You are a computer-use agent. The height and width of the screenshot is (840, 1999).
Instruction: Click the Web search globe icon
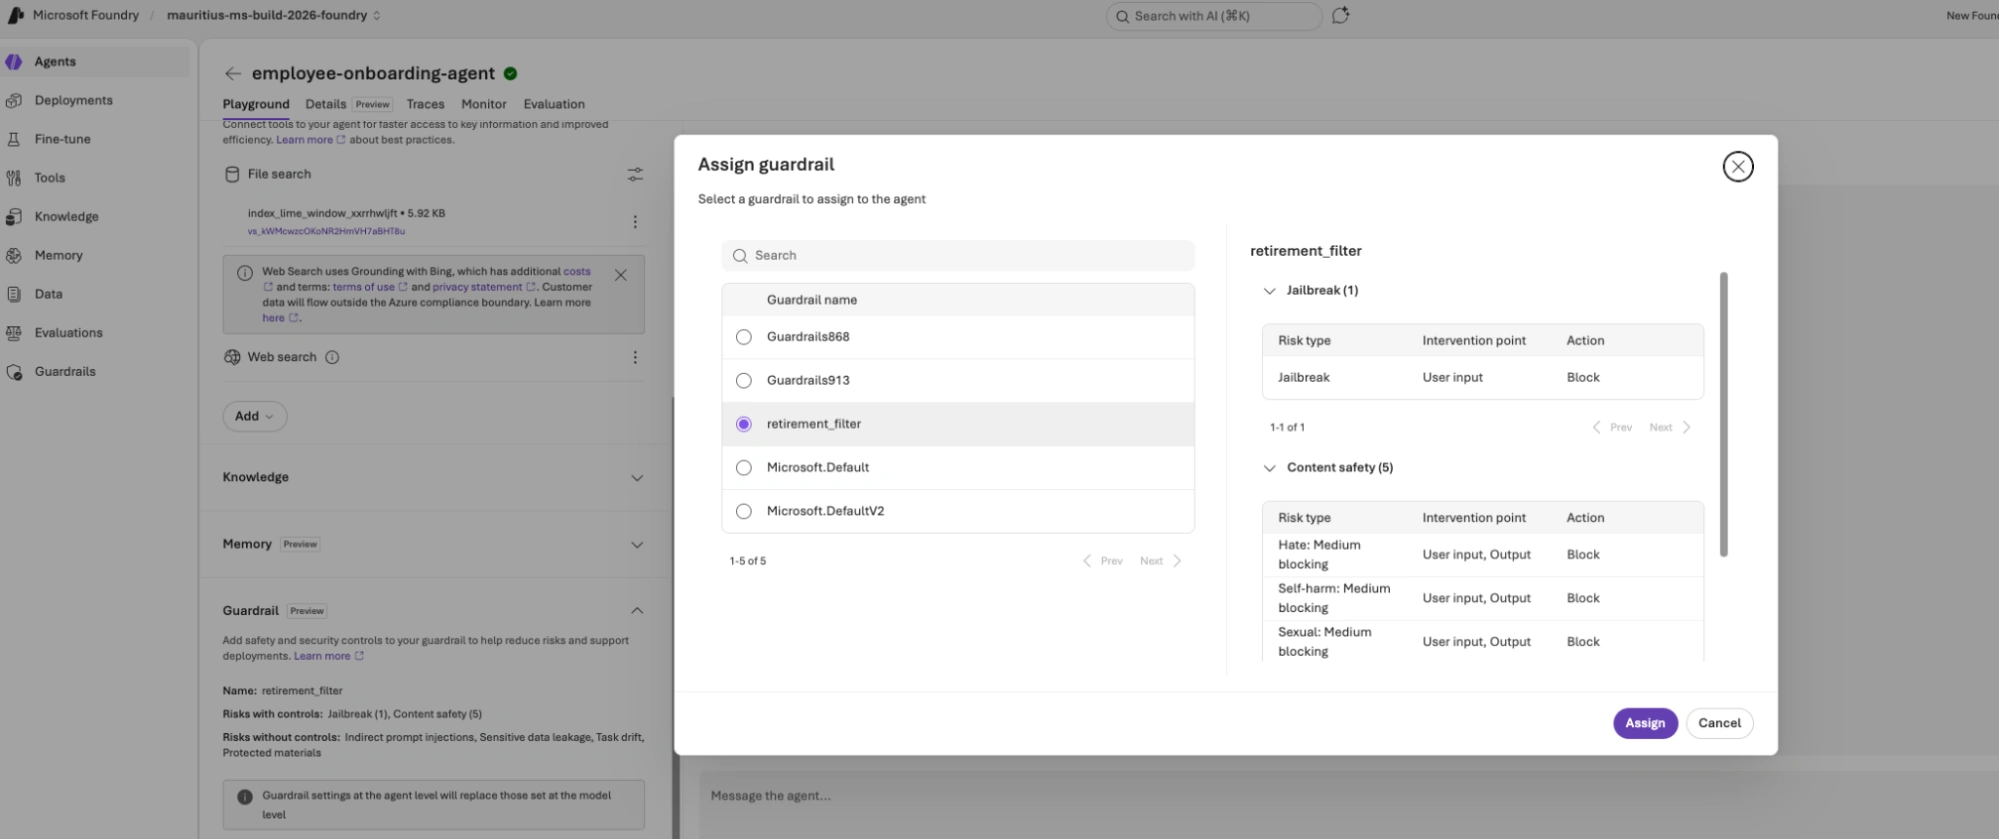tap(232, 358)
